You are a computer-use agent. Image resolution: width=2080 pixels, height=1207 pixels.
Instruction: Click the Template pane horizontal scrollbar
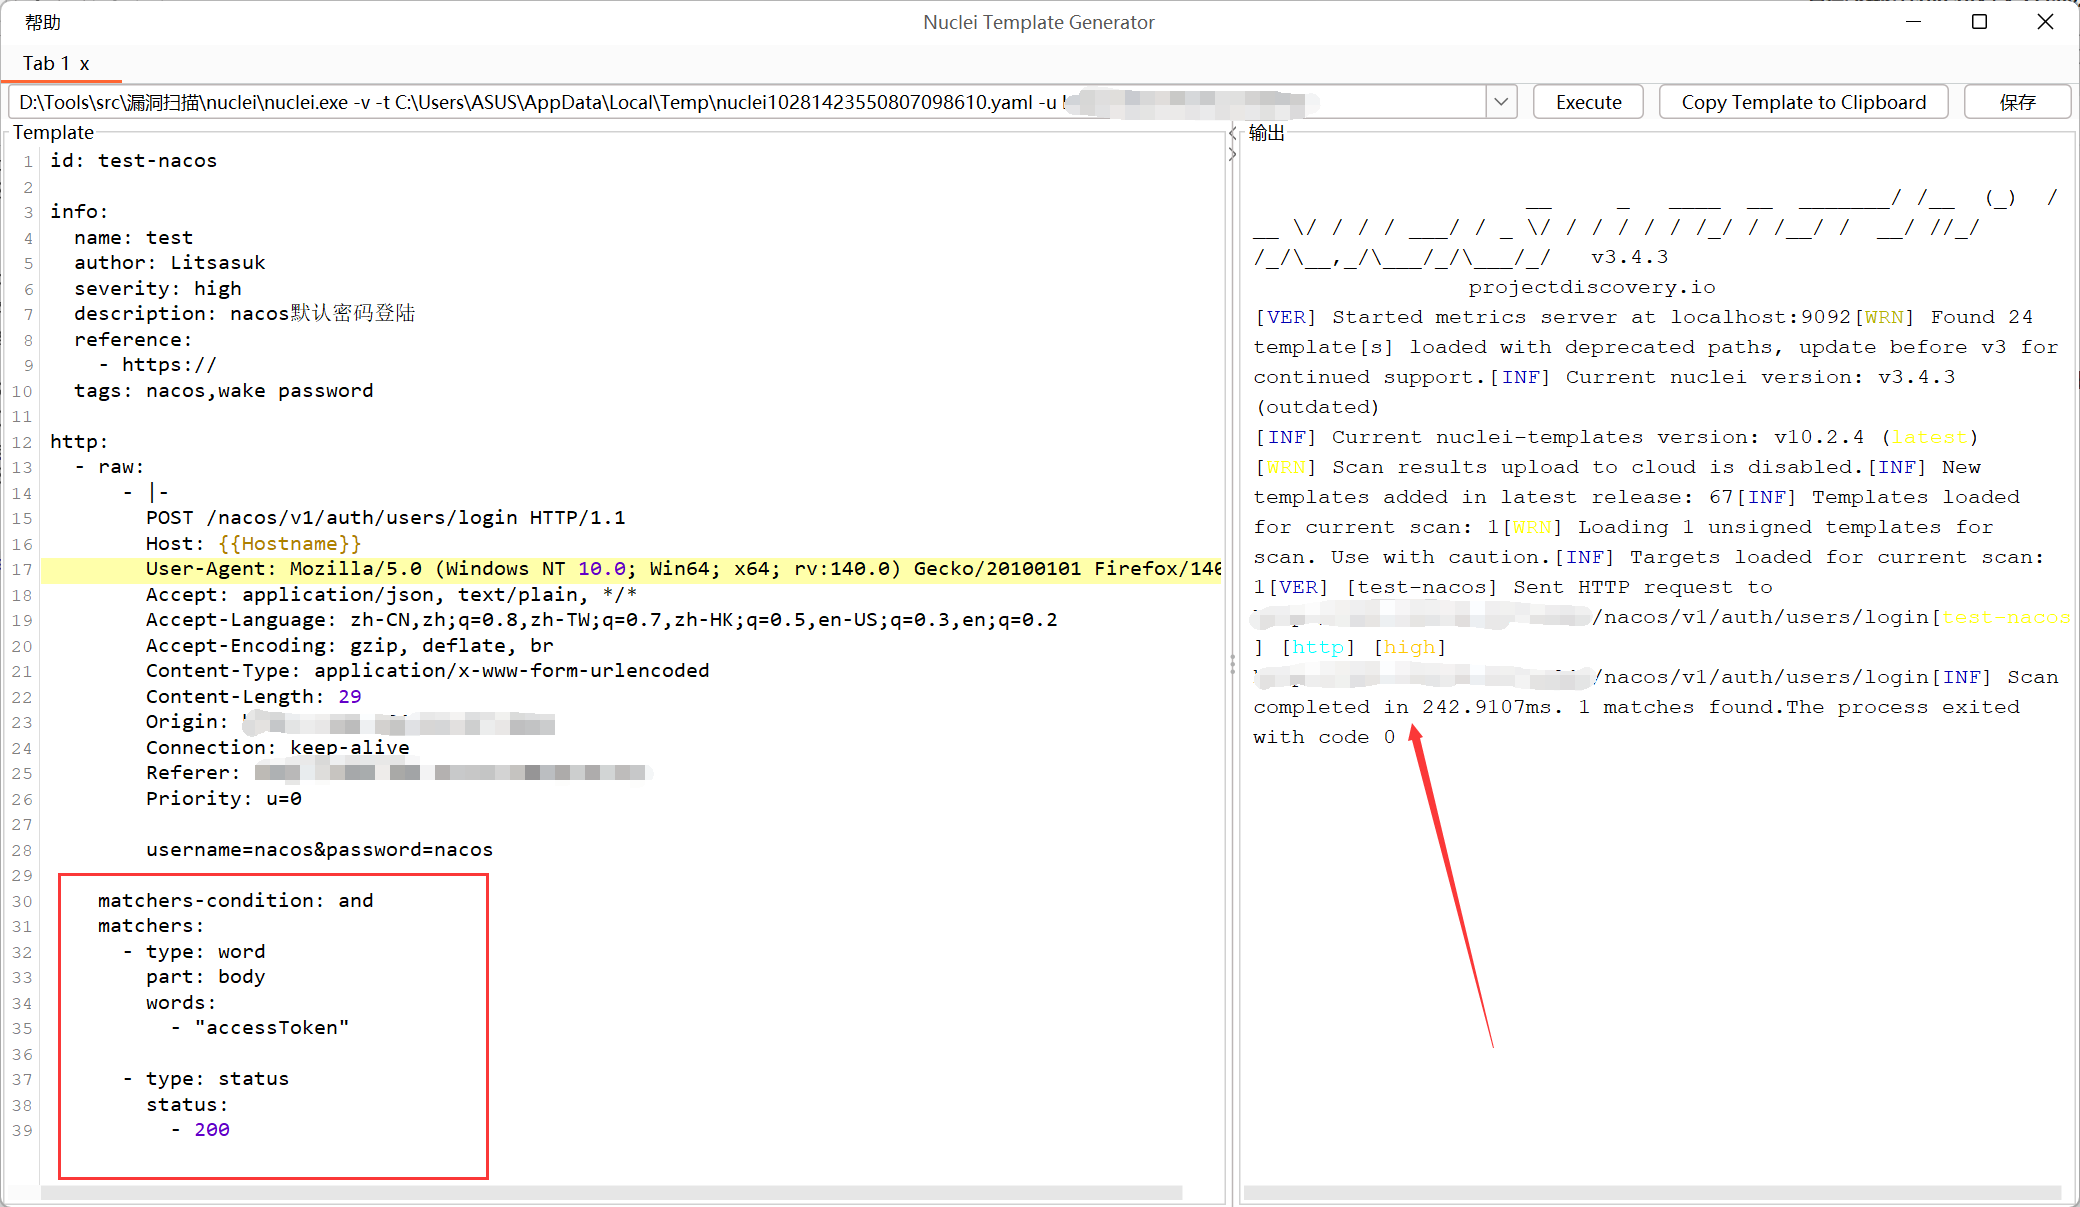click(x=610, y=1193)
